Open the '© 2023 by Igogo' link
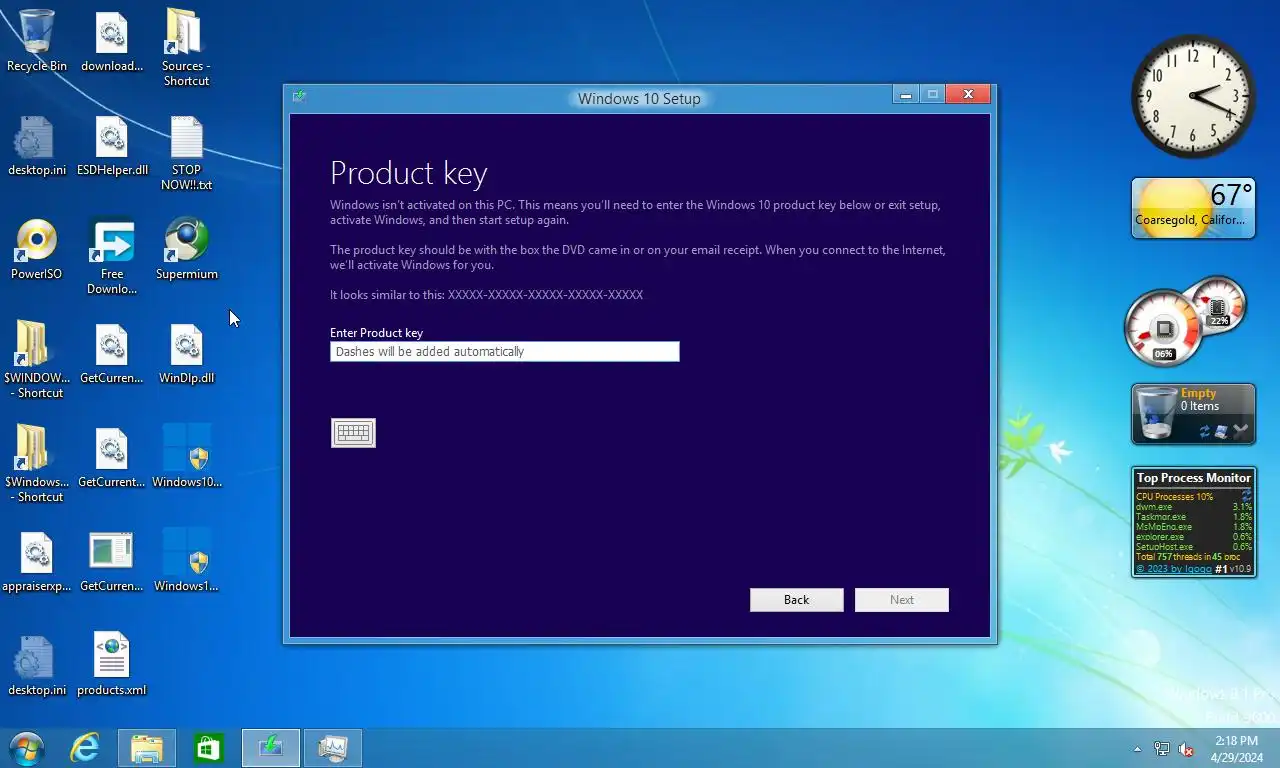This screenshot has width=1280, height=768. [x=1174, y=569]
